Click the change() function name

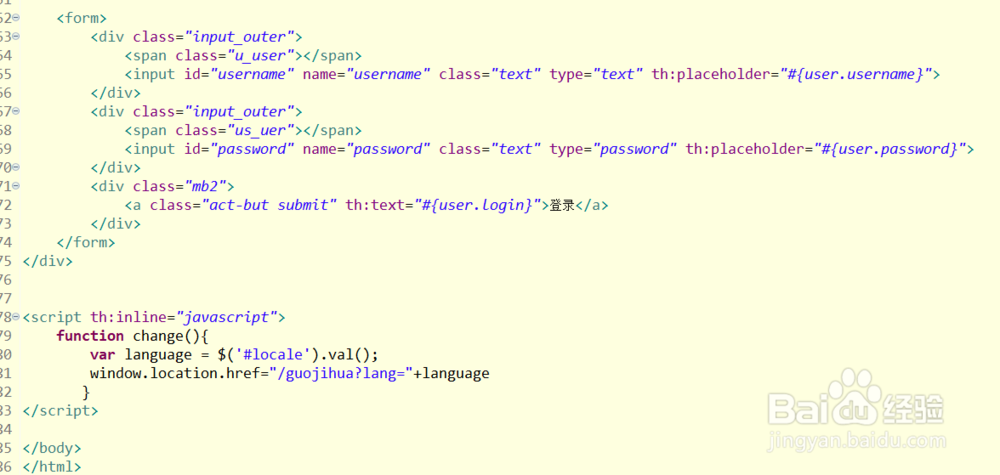166,335
